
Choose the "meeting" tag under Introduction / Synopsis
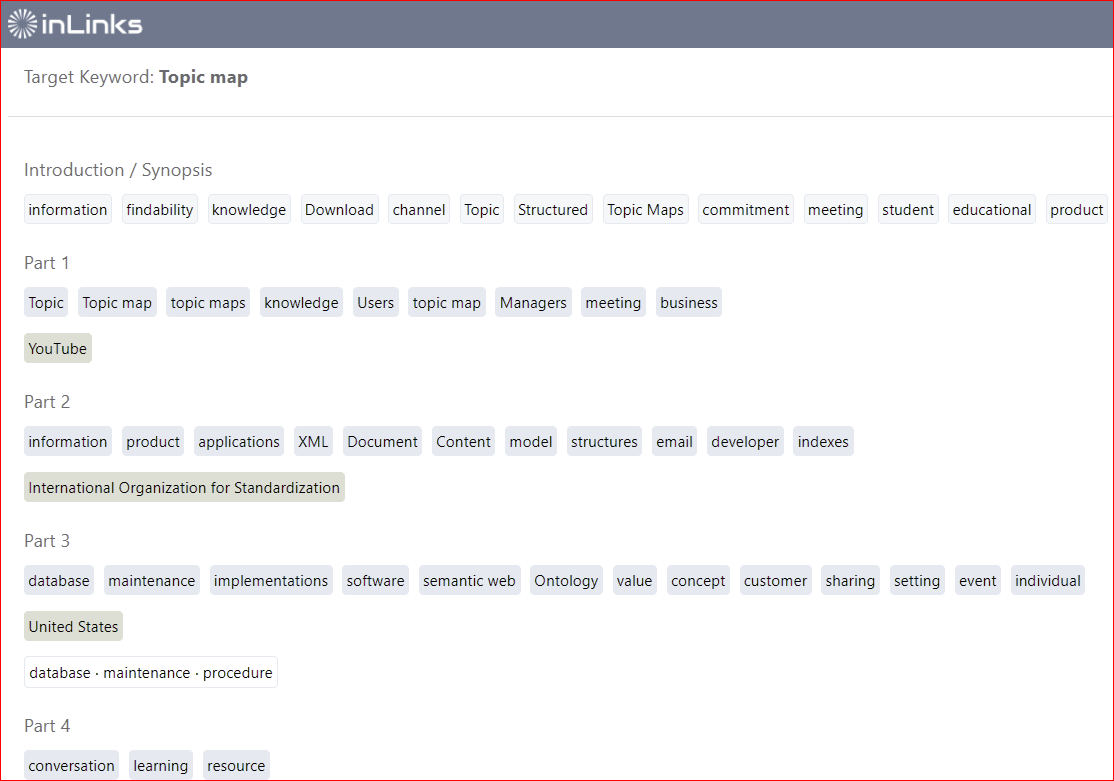click(836, 210)
